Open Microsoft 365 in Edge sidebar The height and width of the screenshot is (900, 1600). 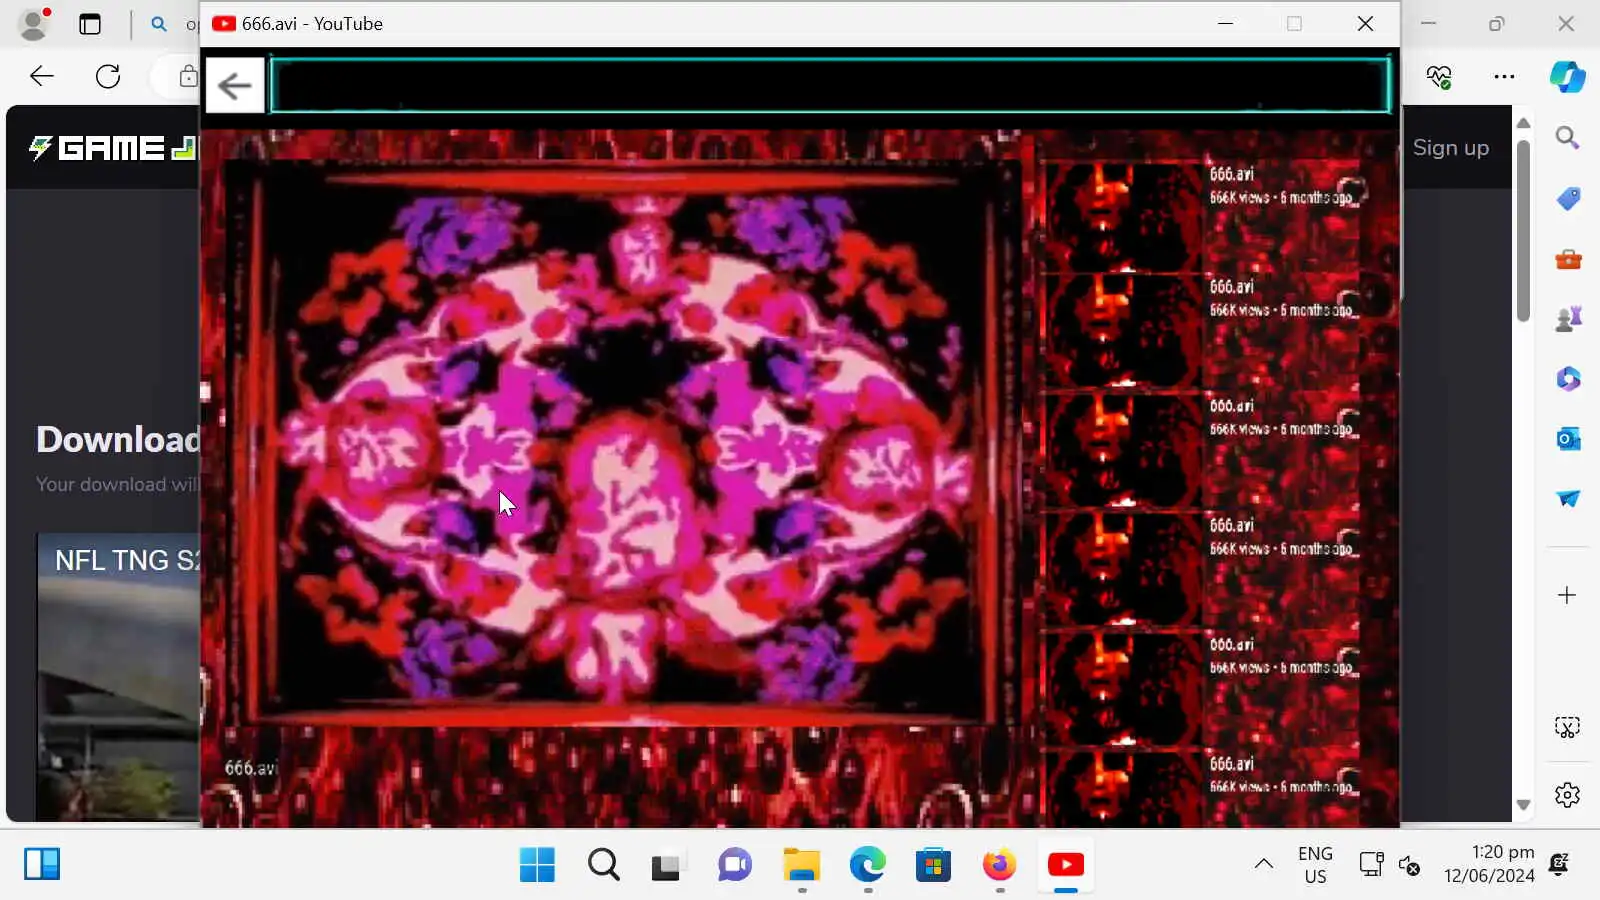[1567, 379]
